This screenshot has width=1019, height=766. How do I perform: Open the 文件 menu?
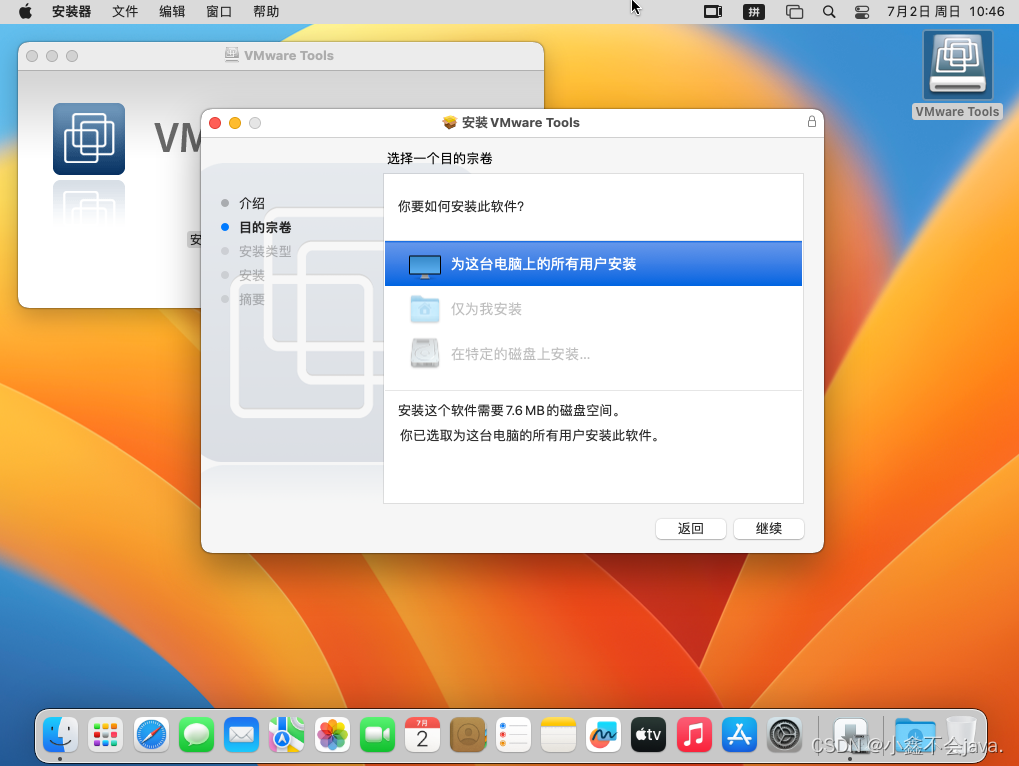(x=125, y=12)
